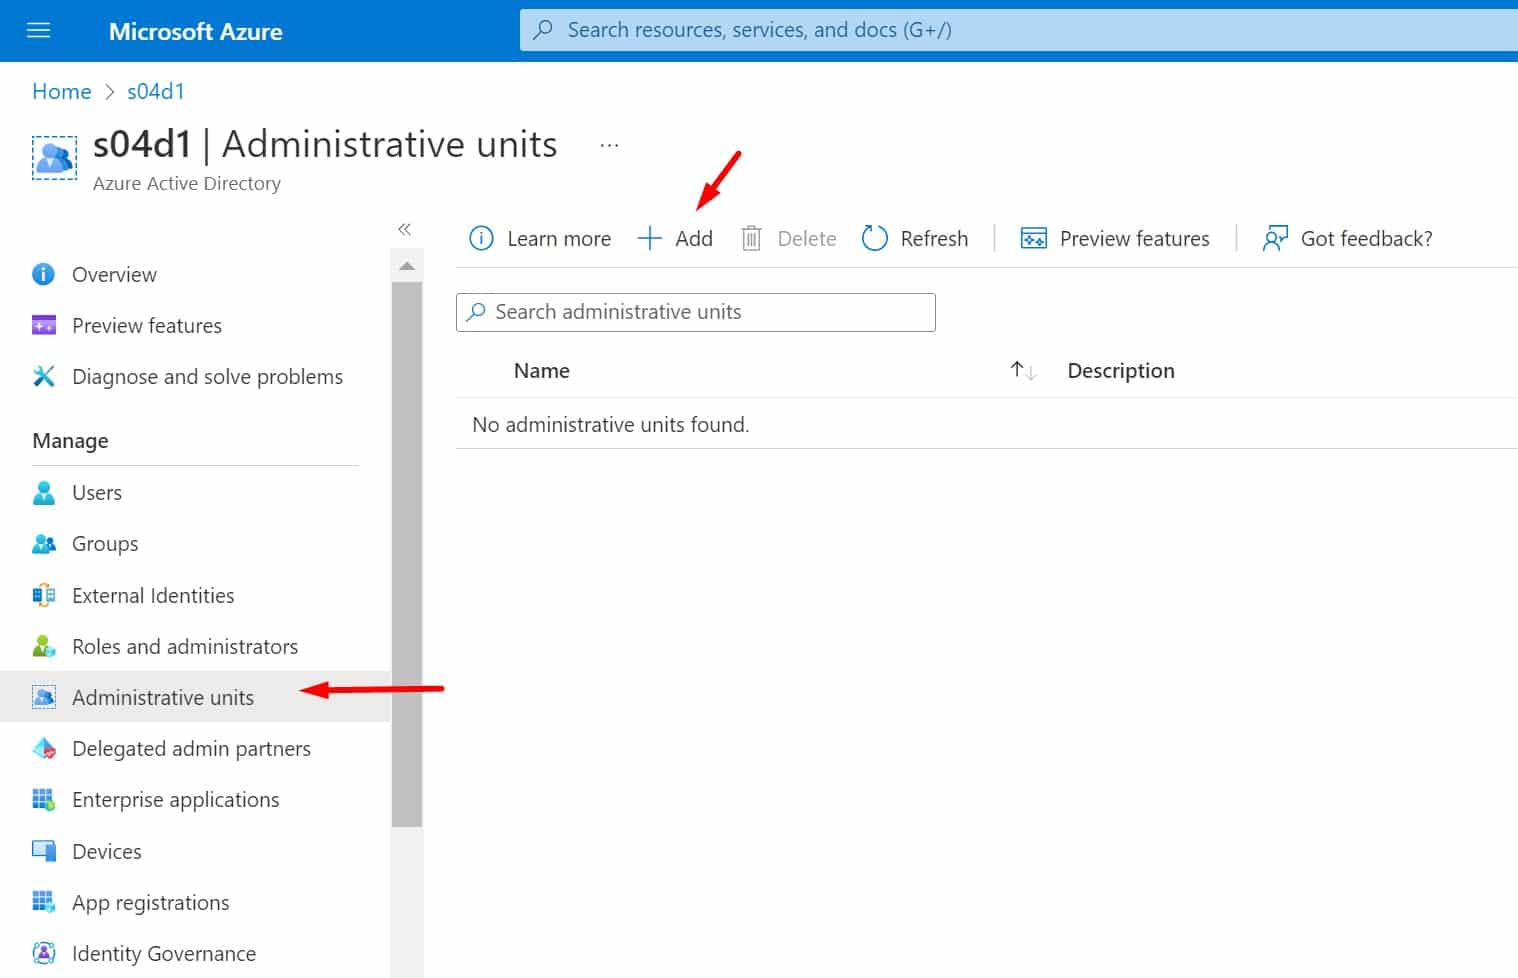Open the Users section in the sidebar
The width and height of the screenshot is (1518, 978).
(x=96, y=492)
